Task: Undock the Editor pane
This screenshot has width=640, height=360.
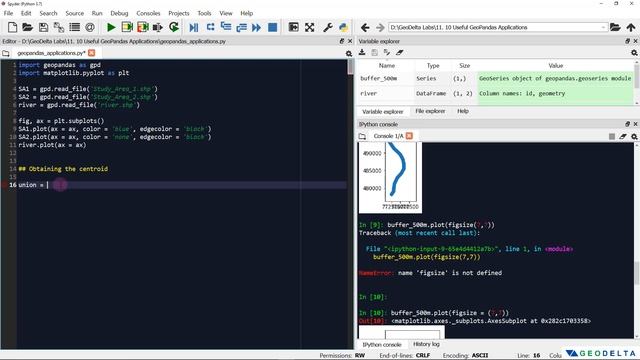Action: pyautogui.click(x=342, y=41)
